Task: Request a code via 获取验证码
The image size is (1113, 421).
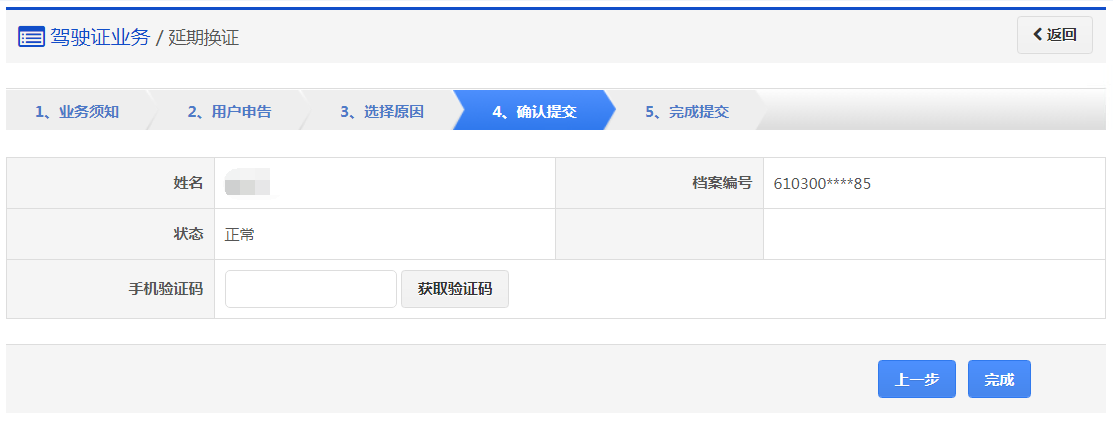Action: (455, 289)
